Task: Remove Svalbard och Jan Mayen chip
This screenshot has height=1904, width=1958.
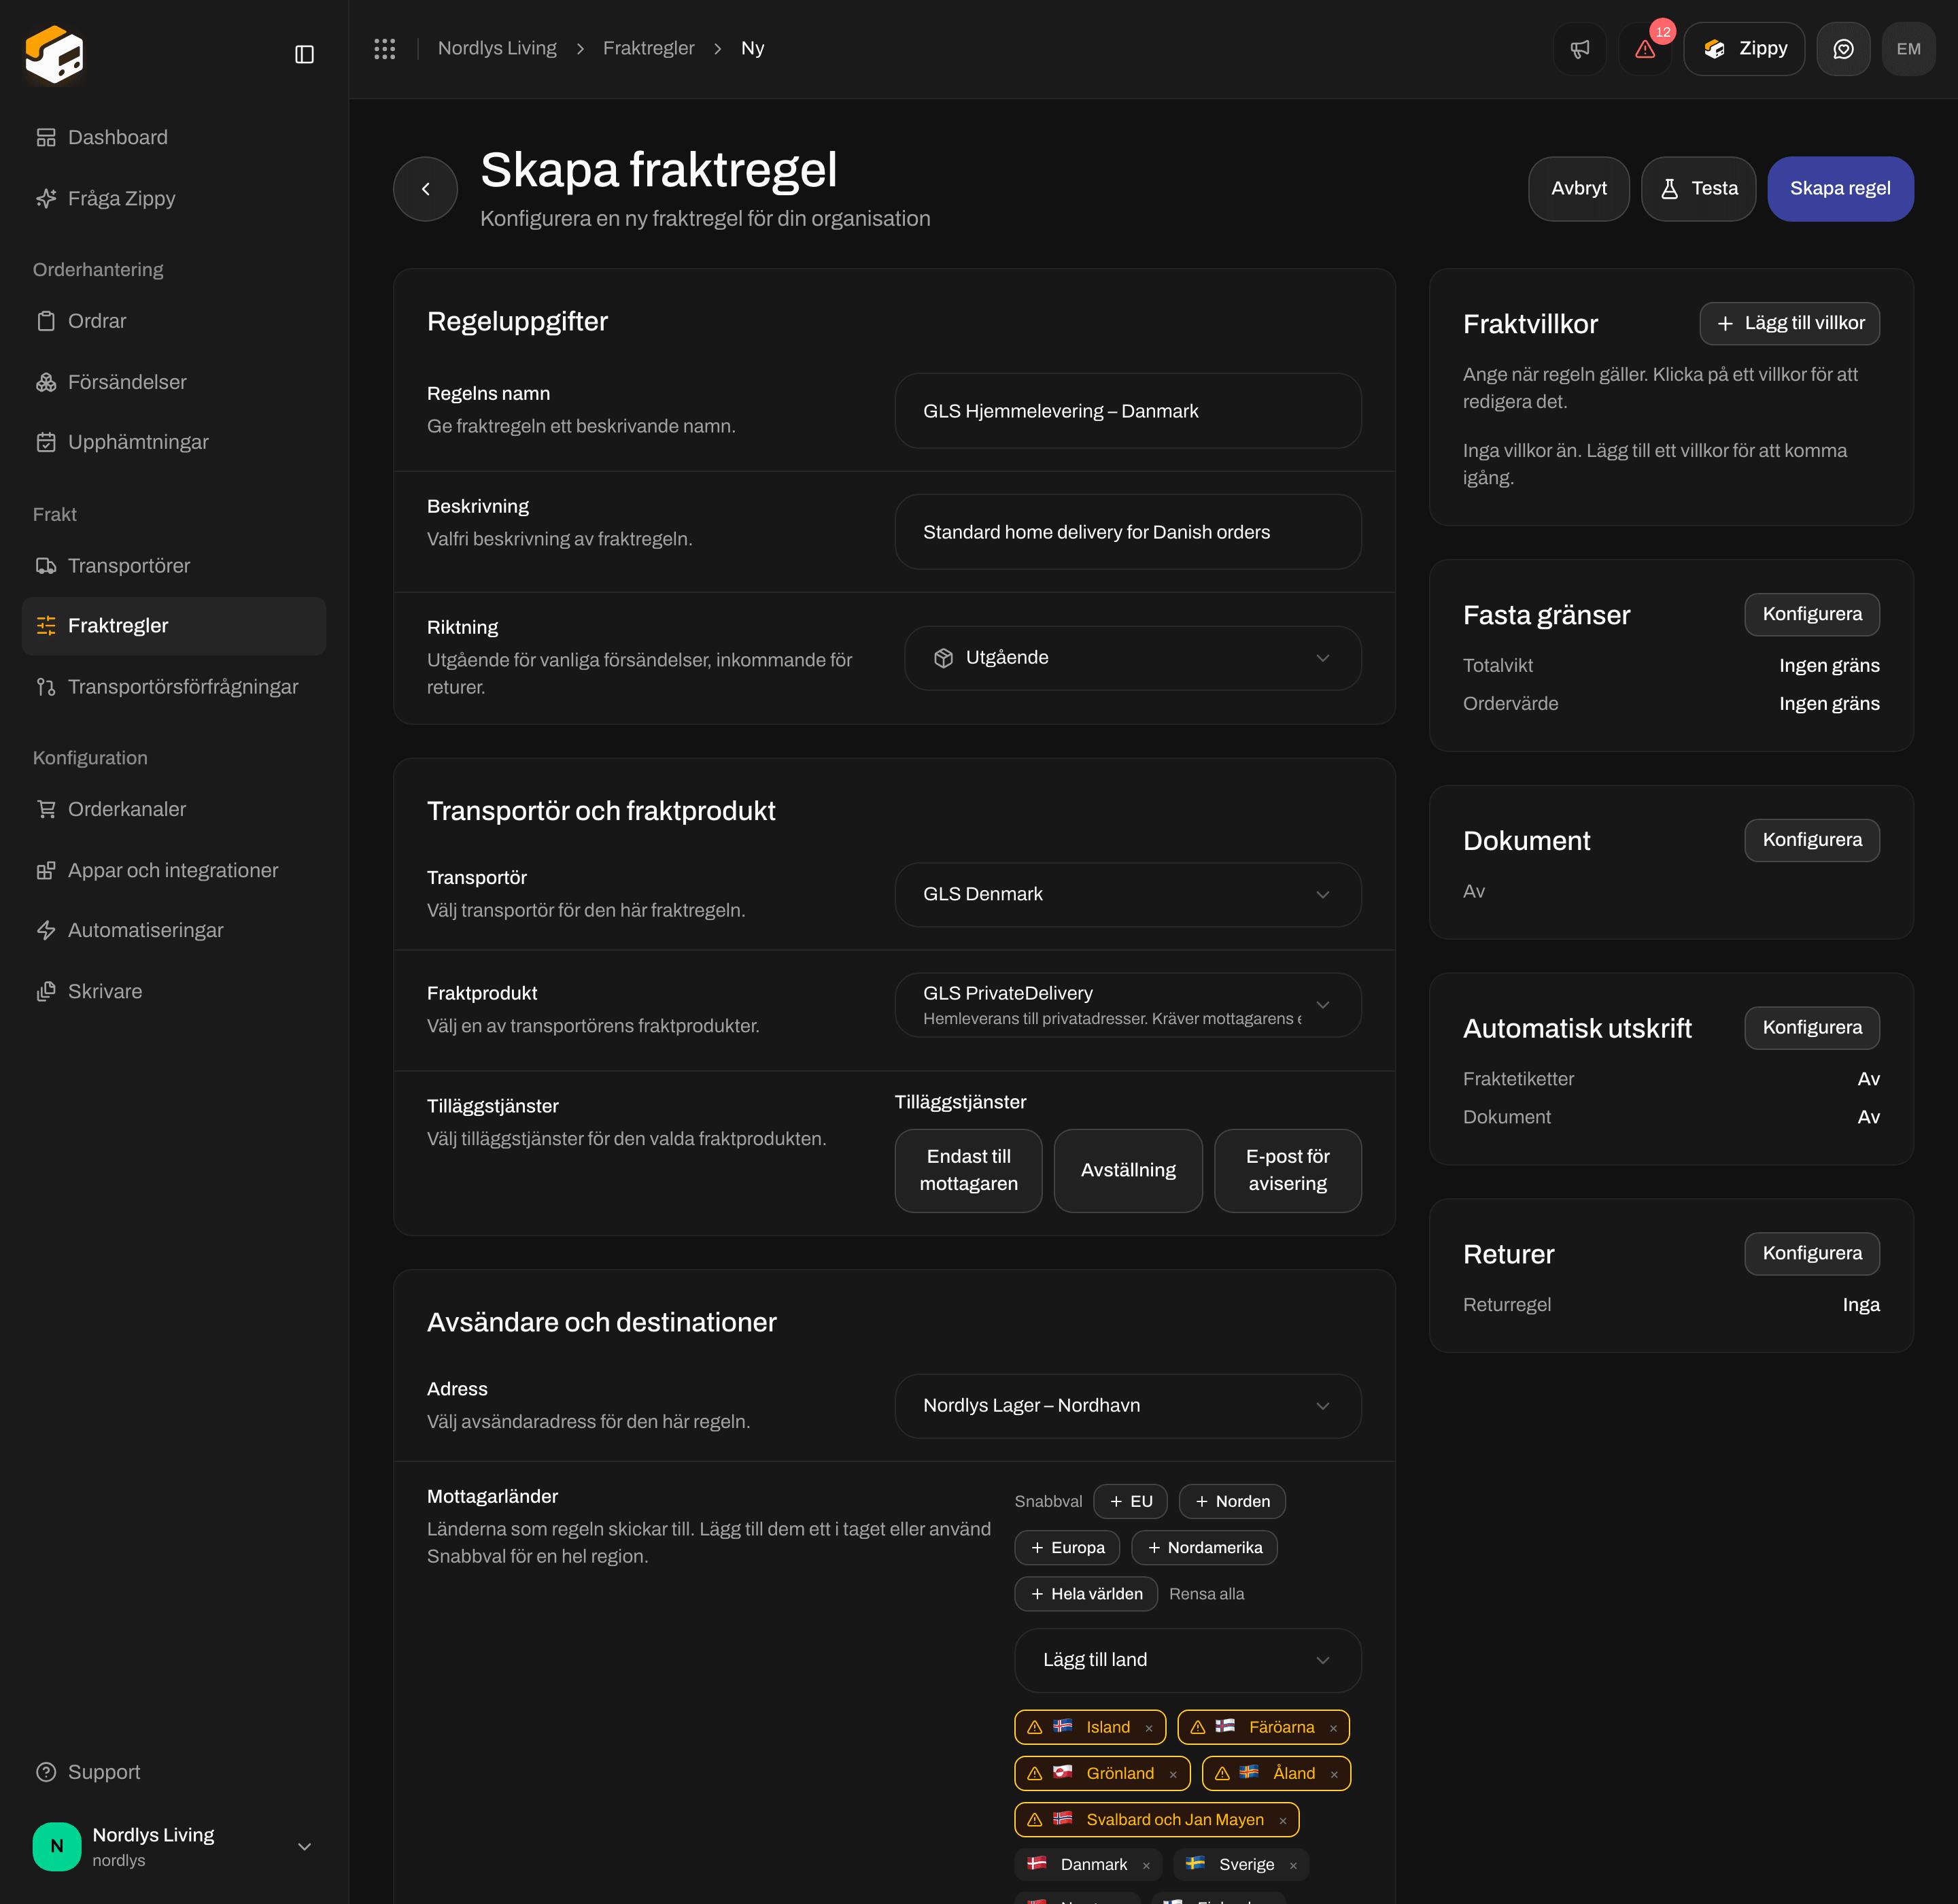Action: (1283, 1821)
